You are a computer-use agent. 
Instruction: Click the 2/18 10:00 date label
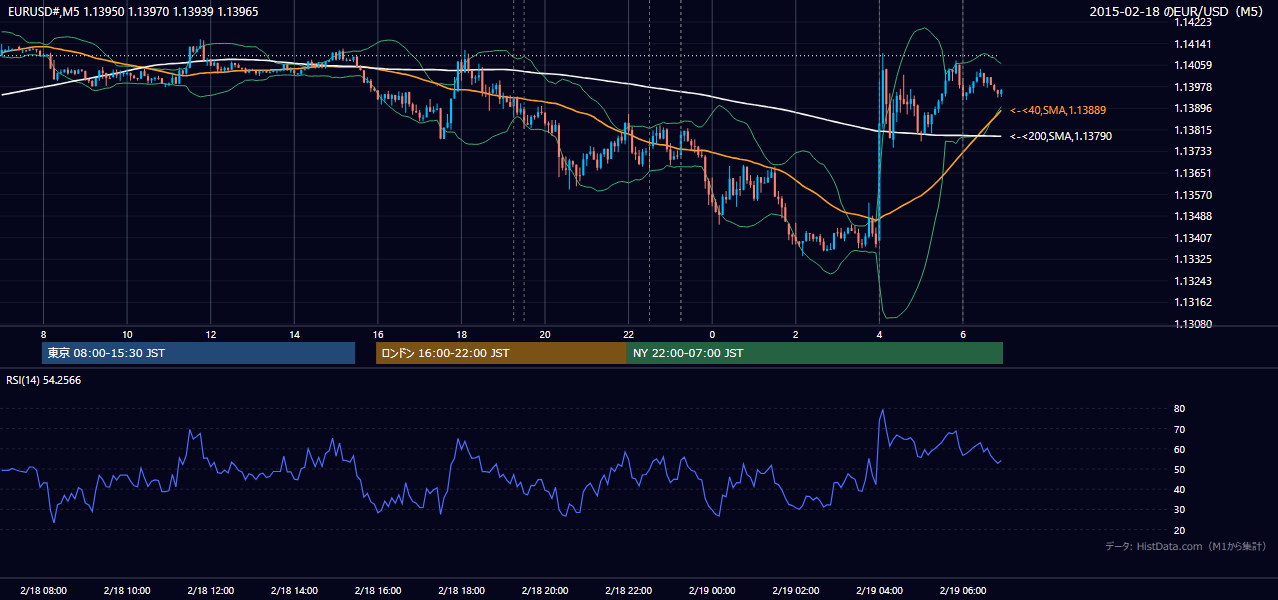point(127,591)
